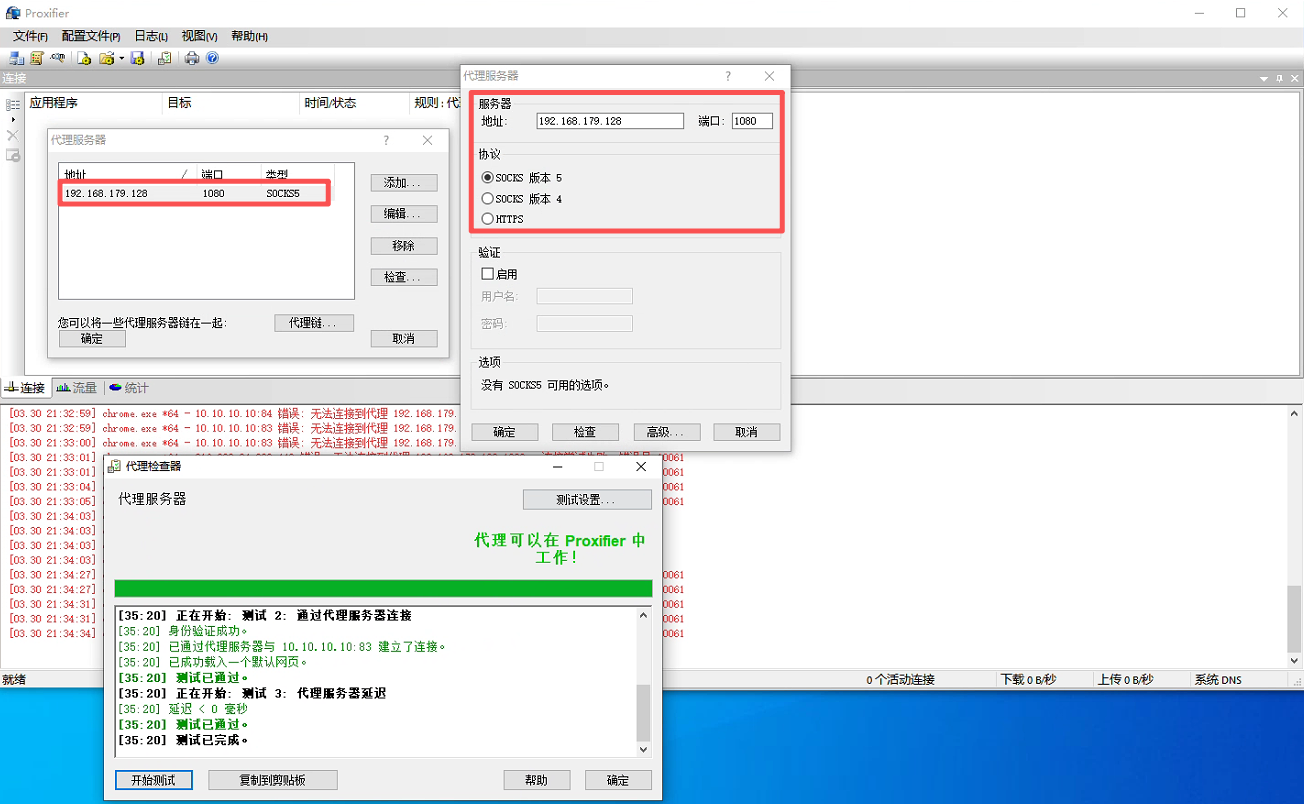Select the HTTPS protocol option
Viewport: 1304px width, 804px height.
[503, 219]
